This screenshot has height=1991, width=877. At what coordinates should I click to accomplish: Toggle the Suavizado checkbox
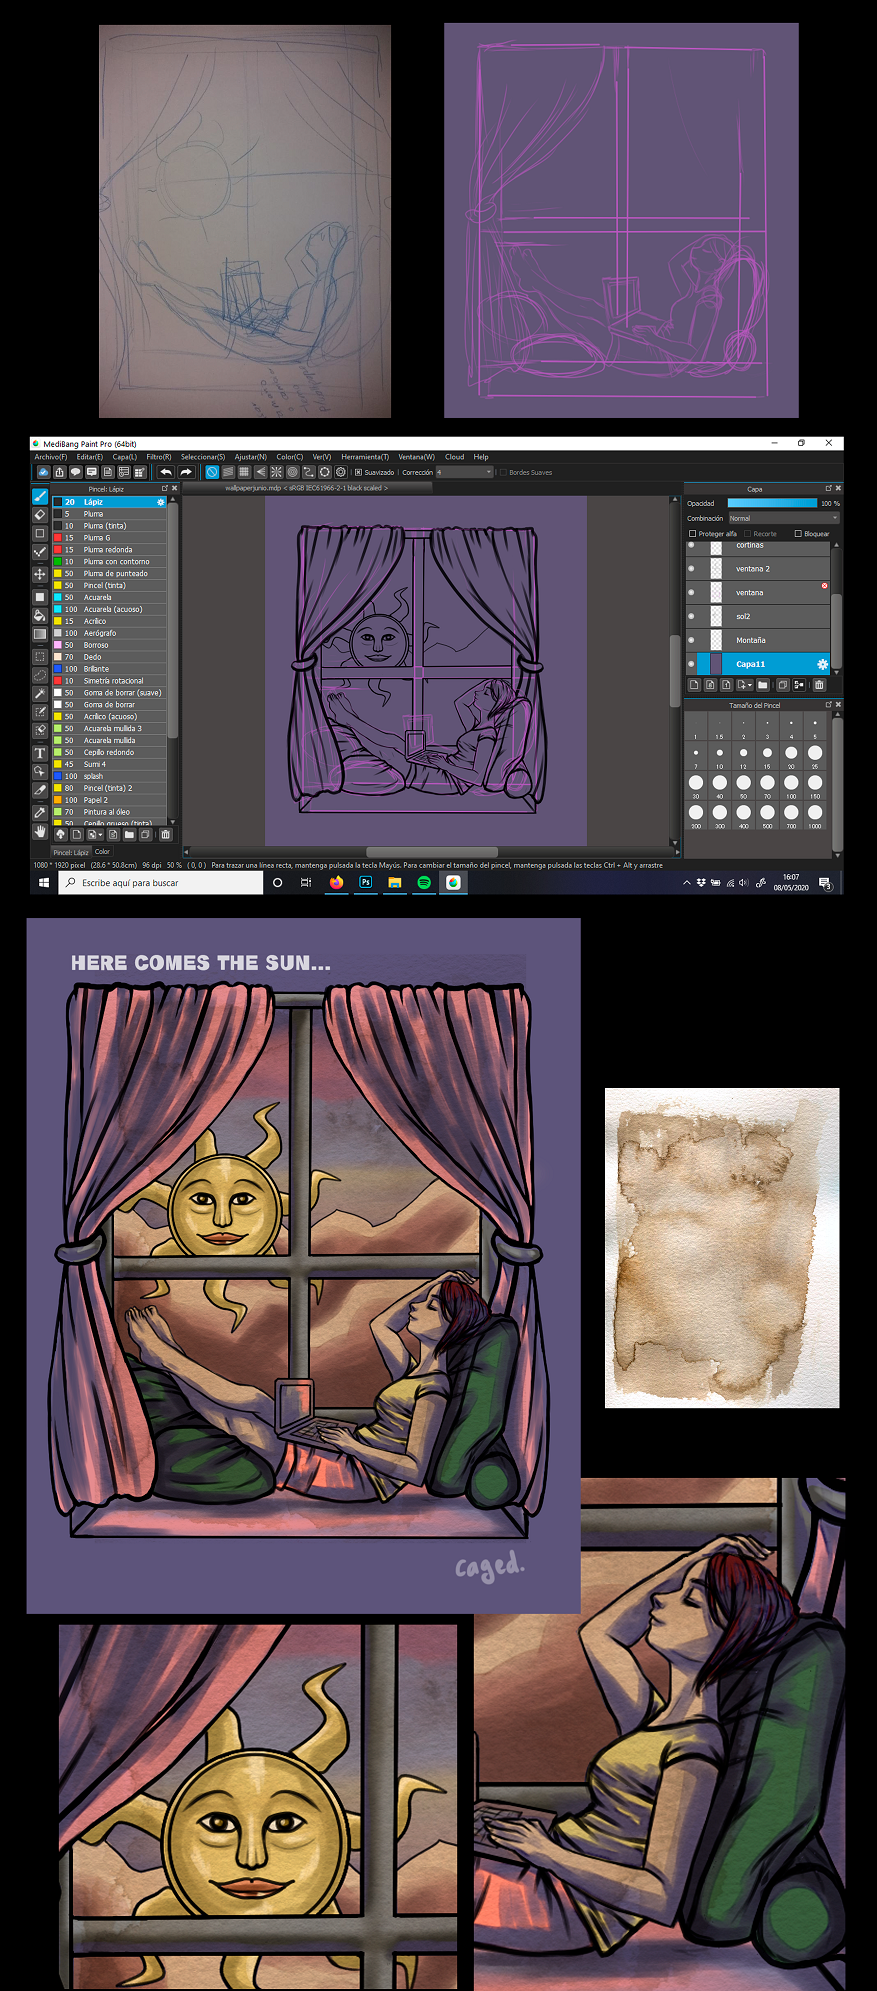point(358,472)
